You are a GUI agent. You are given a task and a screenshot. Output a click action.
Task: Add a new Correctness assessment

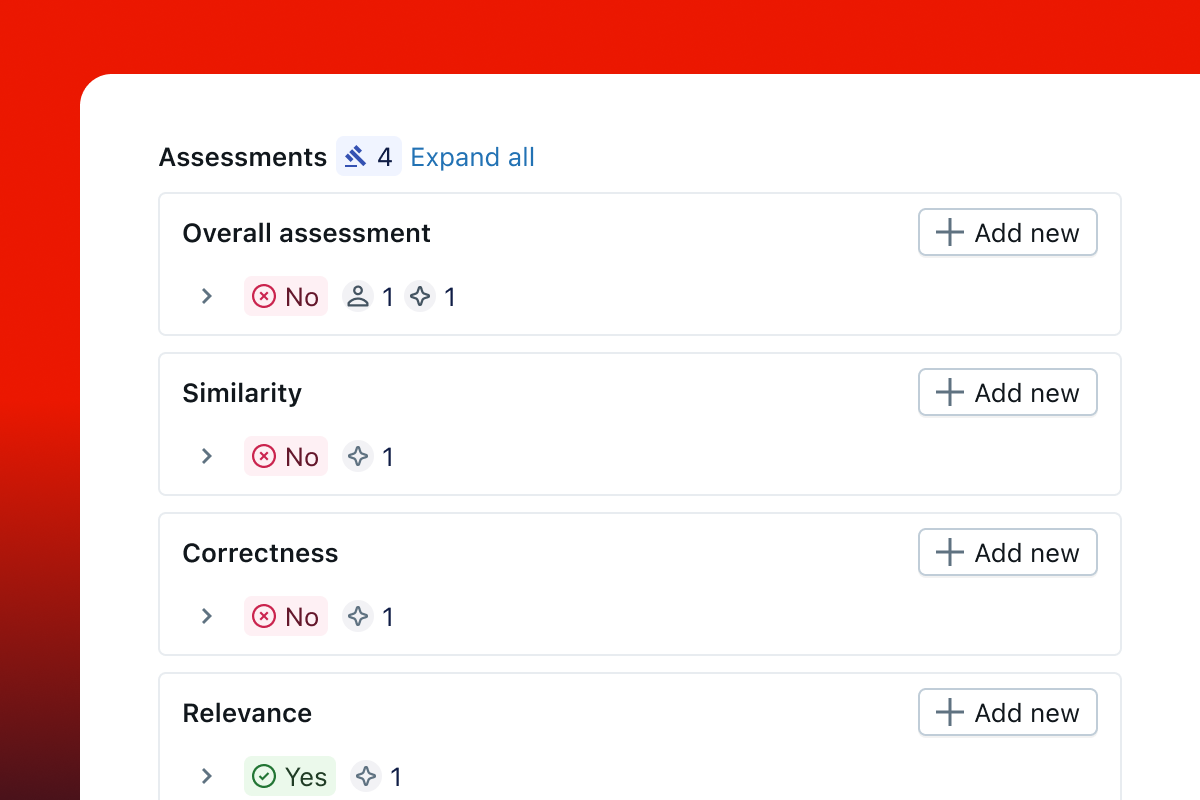tap(1007, 552)
